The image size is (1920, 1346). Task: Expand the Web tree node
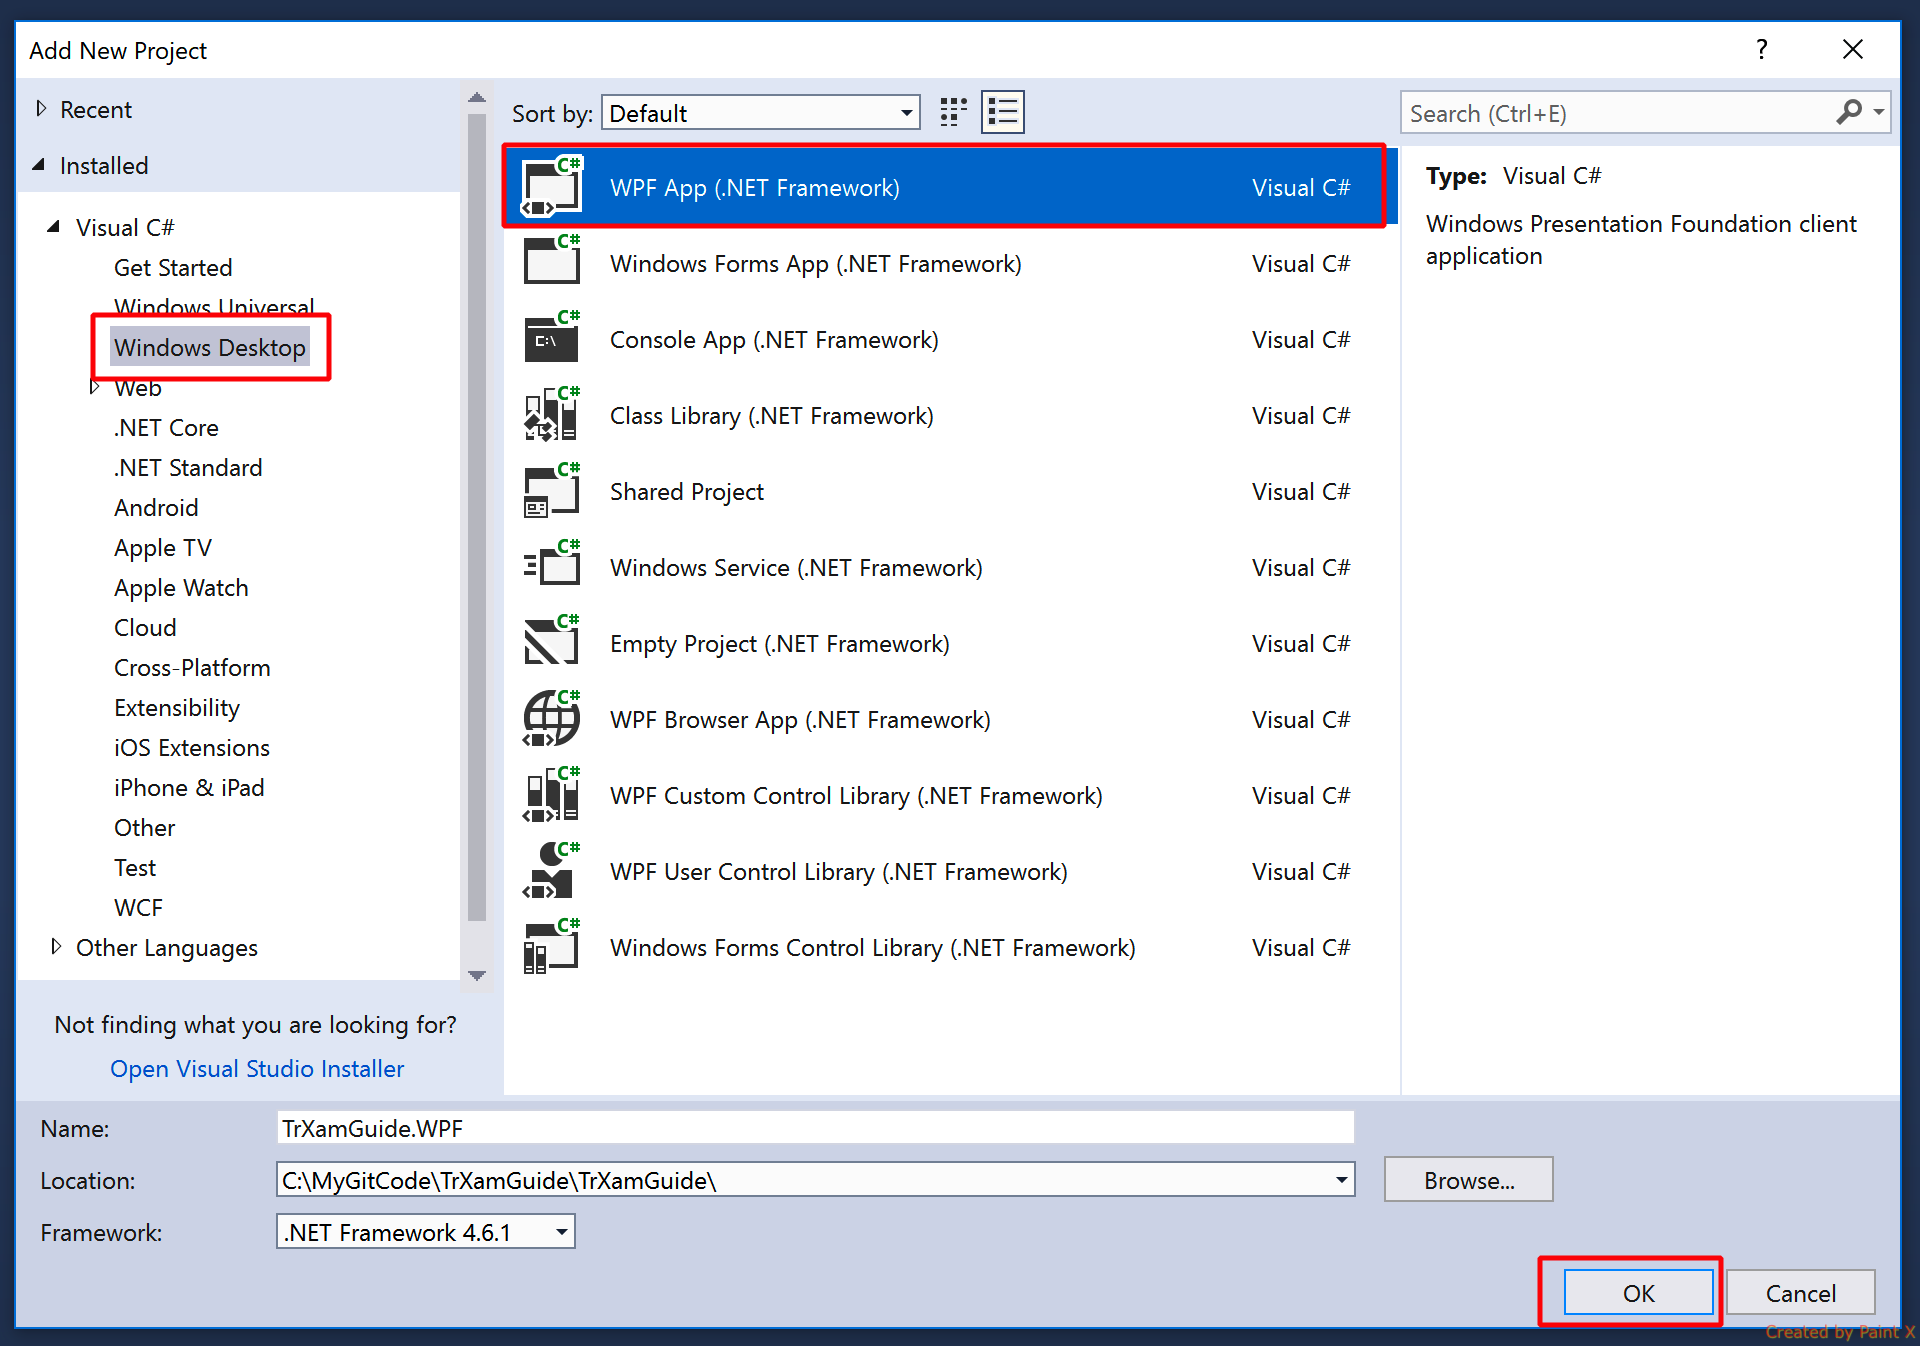(95, 386)
